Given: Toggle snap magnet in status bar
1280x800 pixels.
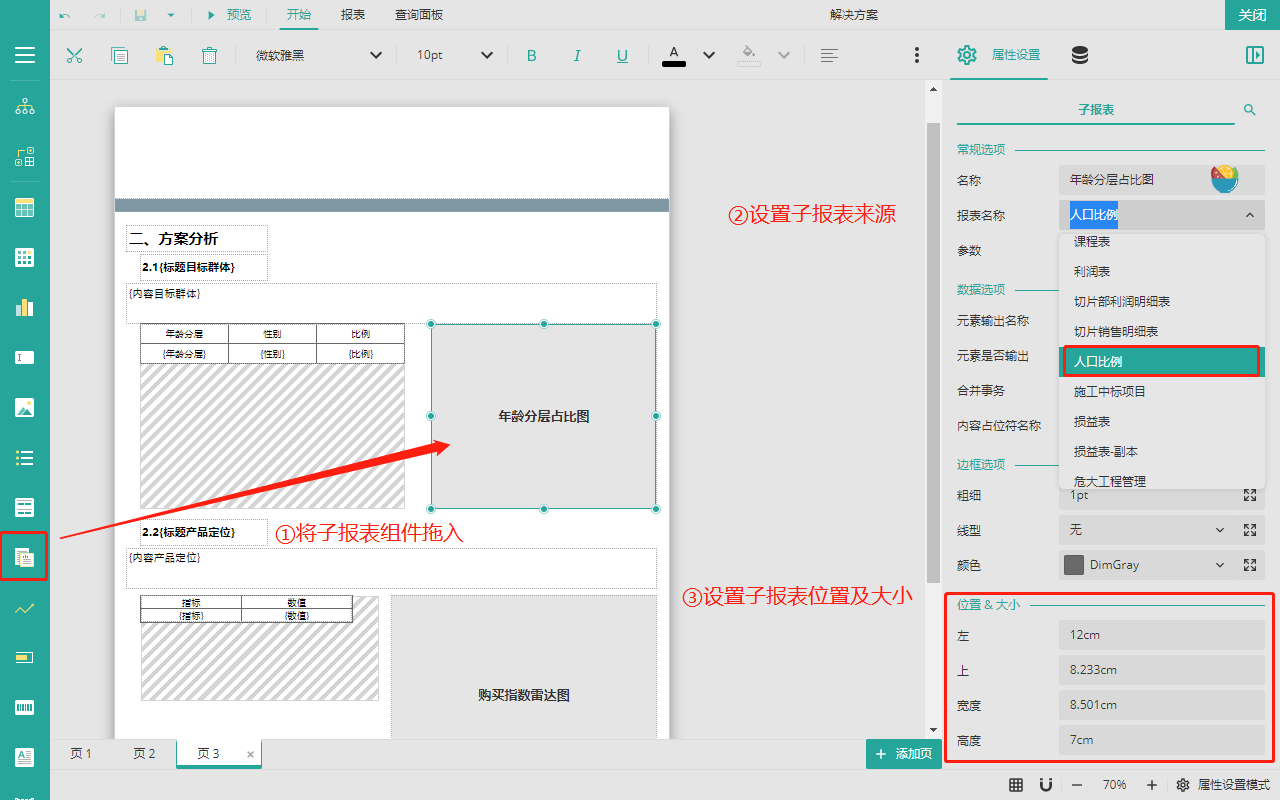Looking at the screenshot, I should pyautogui.click(x=1046, y=785).
